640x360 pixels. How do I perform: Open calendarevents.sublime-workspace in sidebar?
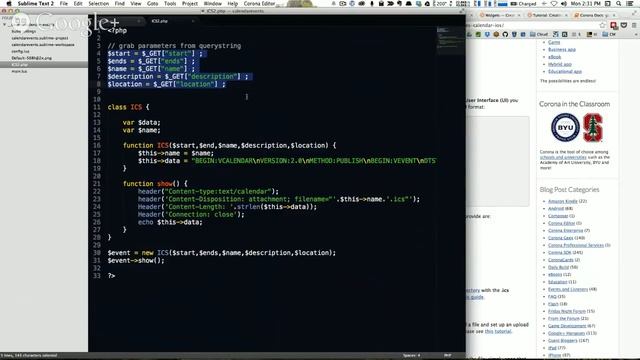tap(43, 44)
